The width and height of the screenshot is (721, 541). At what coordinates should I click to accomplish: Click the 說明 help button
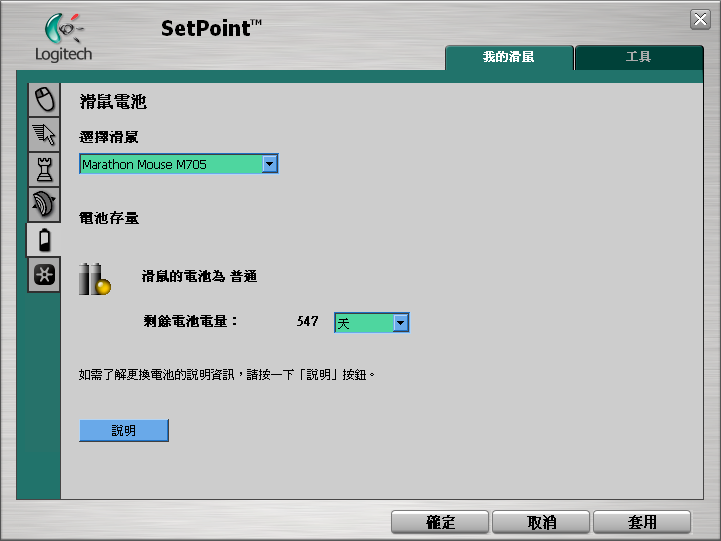pyautogui.click(x=124, y=430)
